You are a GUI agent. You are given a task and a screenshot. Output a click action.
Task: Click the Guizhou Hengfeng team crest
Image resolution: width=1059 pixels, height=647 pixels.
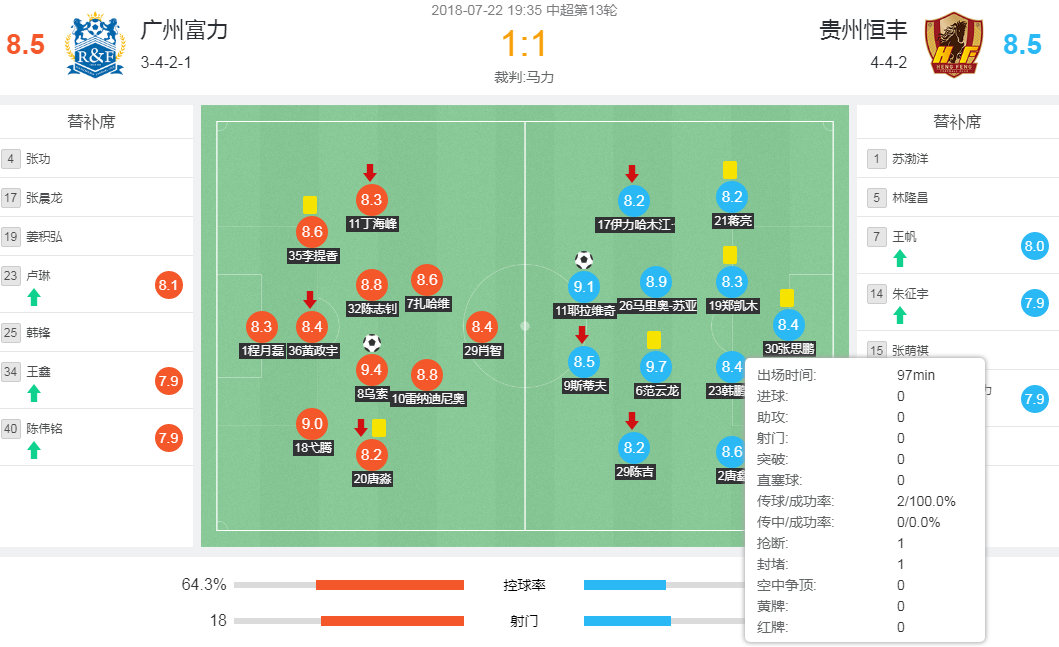(953, 45)
